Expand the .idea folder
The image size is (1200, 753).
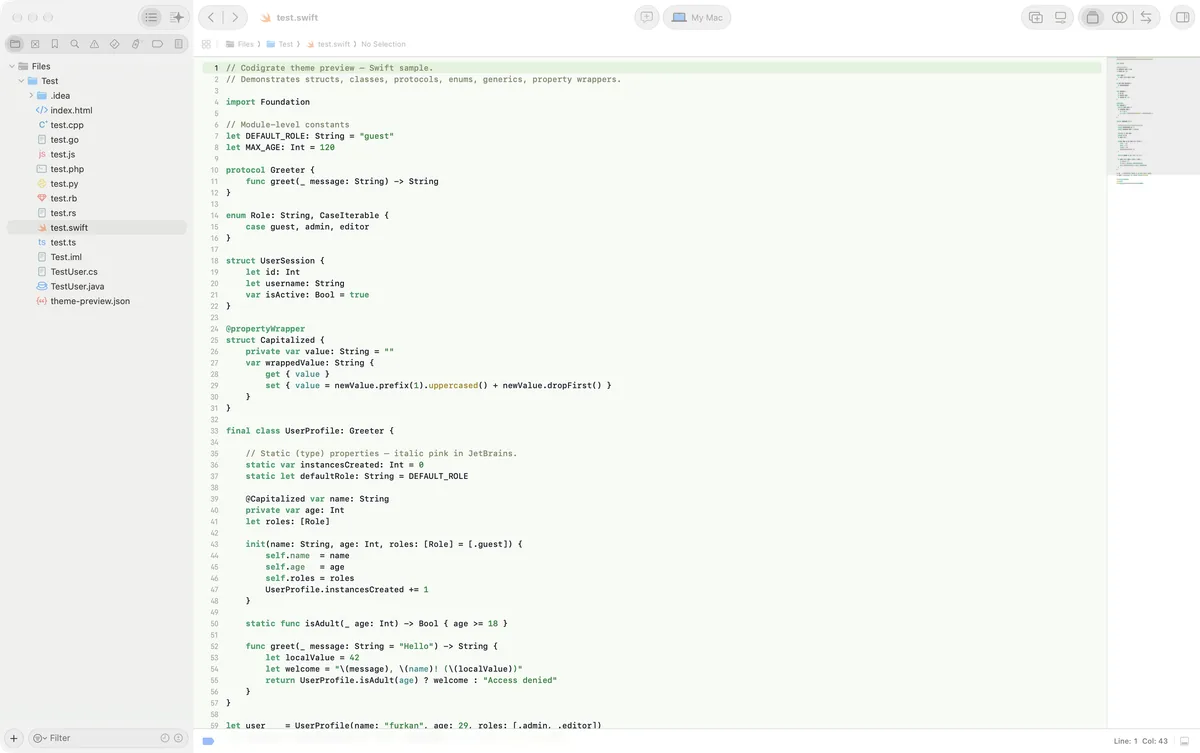[x=31, y=96]
